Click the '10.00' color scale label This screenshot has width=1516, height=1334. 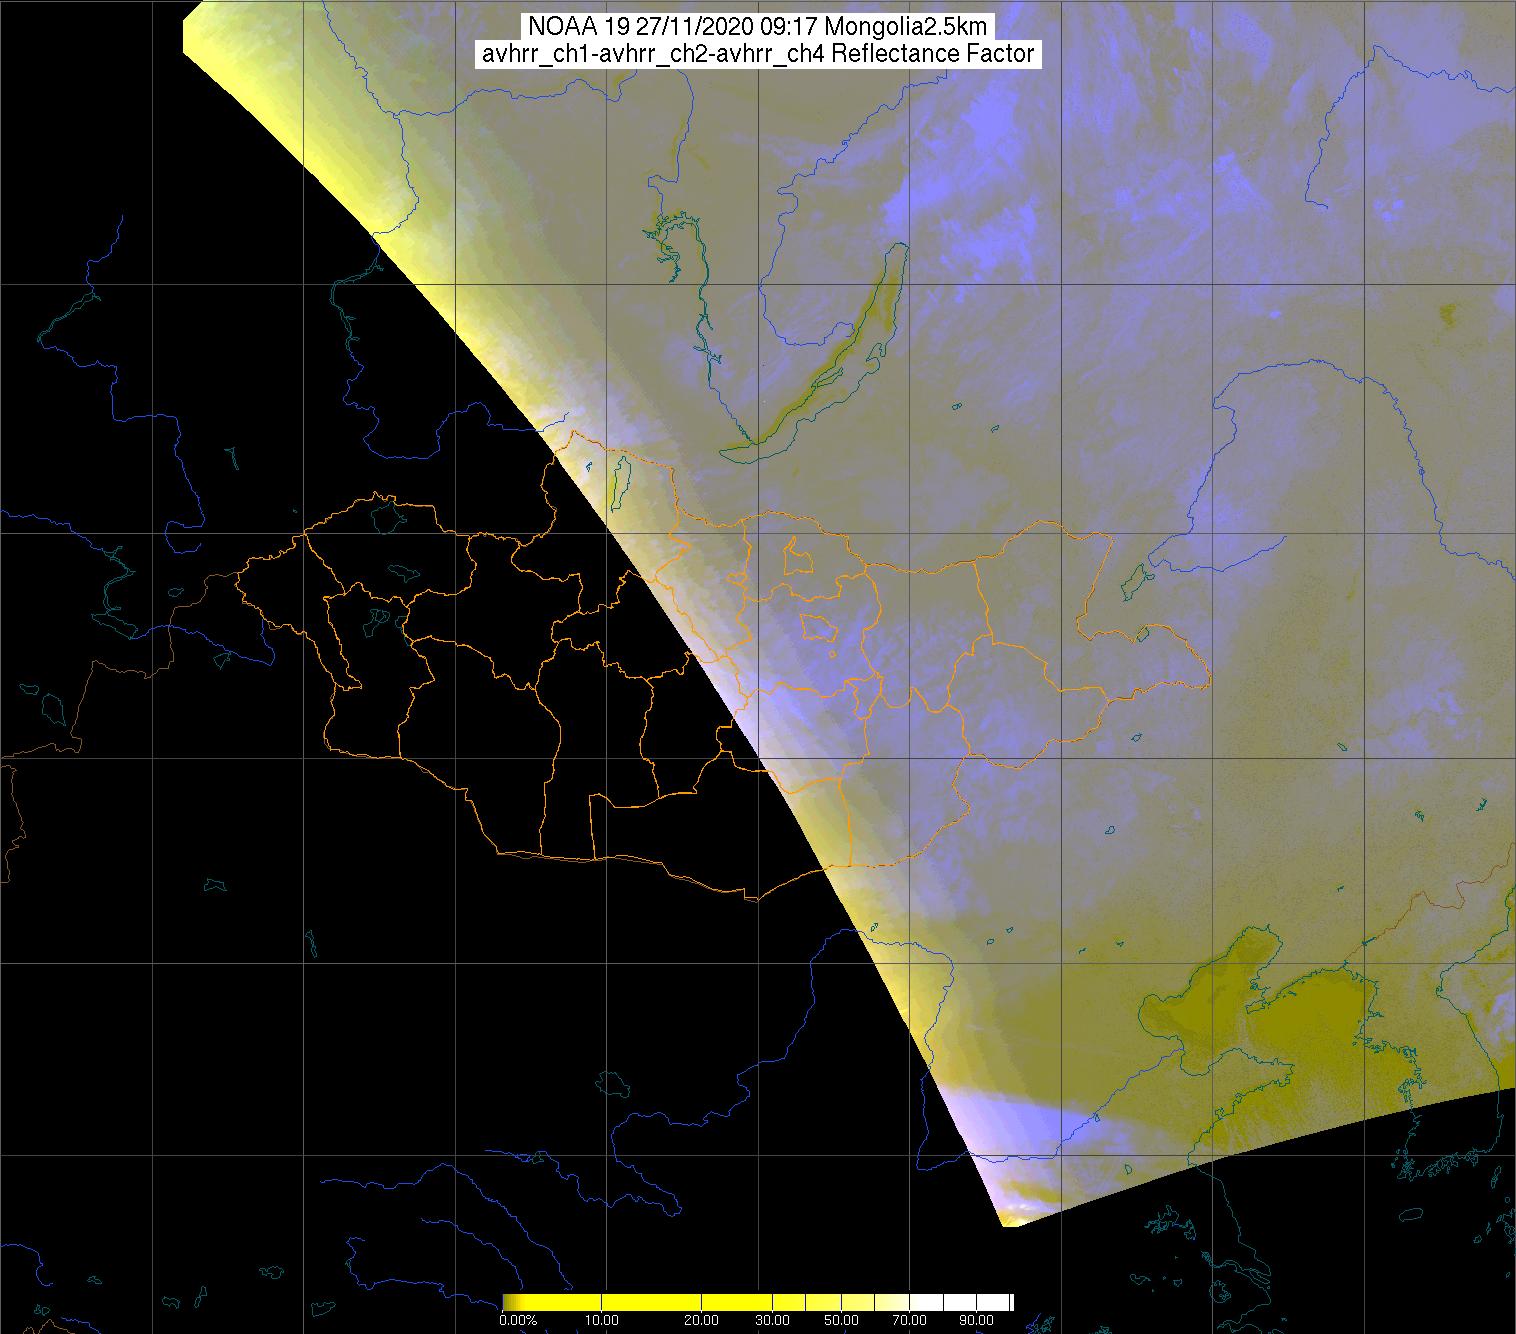pyautogui.click(x=600, y=1322)
